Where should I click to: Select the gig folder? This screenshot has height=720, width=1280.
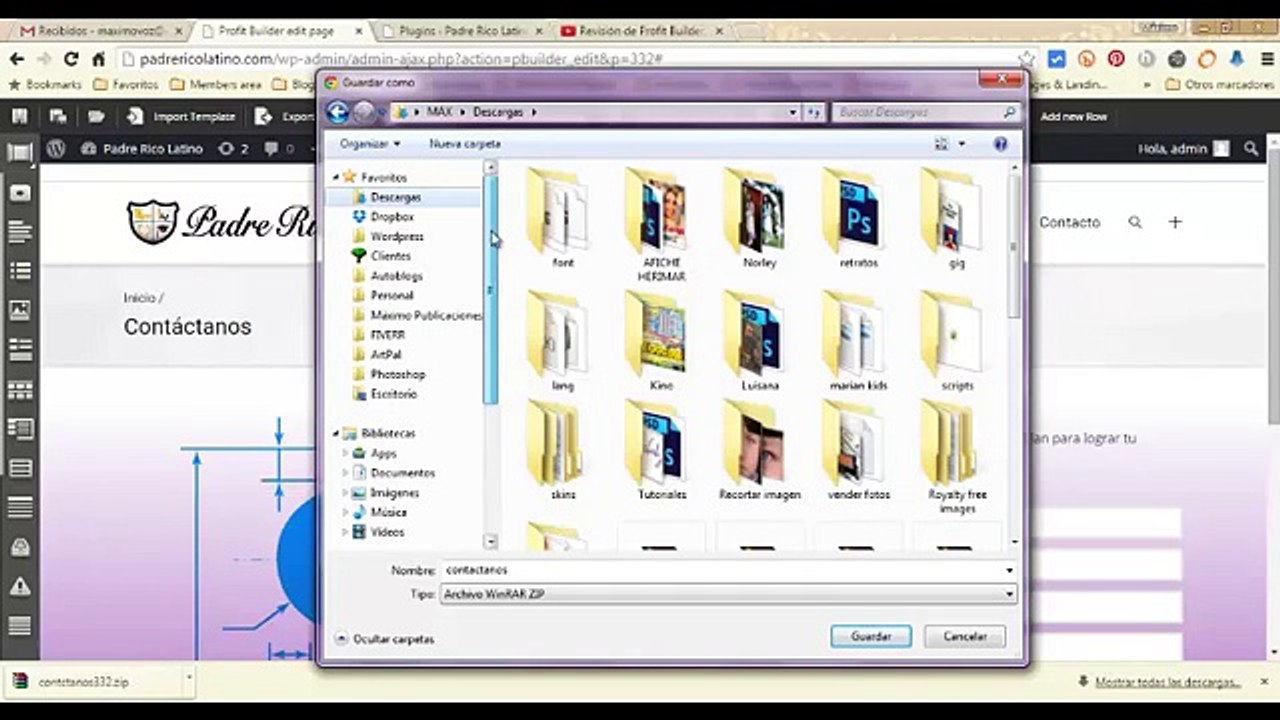click(956, 219)
